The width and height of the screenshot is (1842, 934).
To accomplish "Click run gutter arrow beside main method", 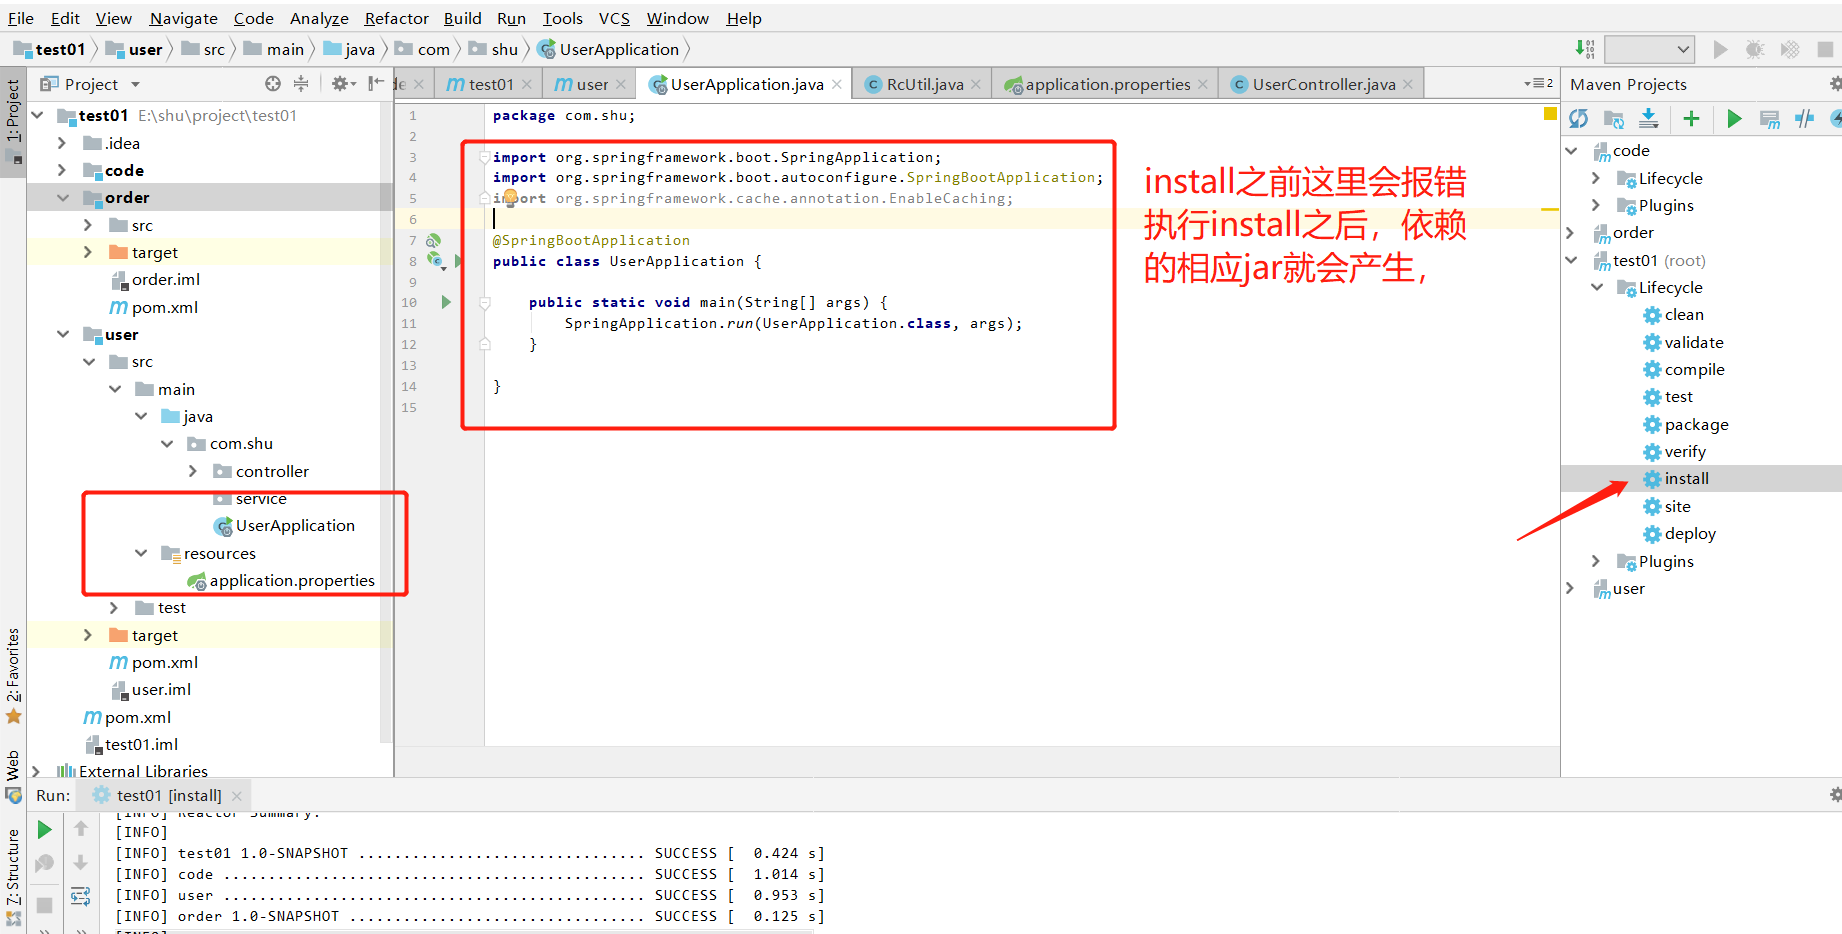I will tap(446, 302).
